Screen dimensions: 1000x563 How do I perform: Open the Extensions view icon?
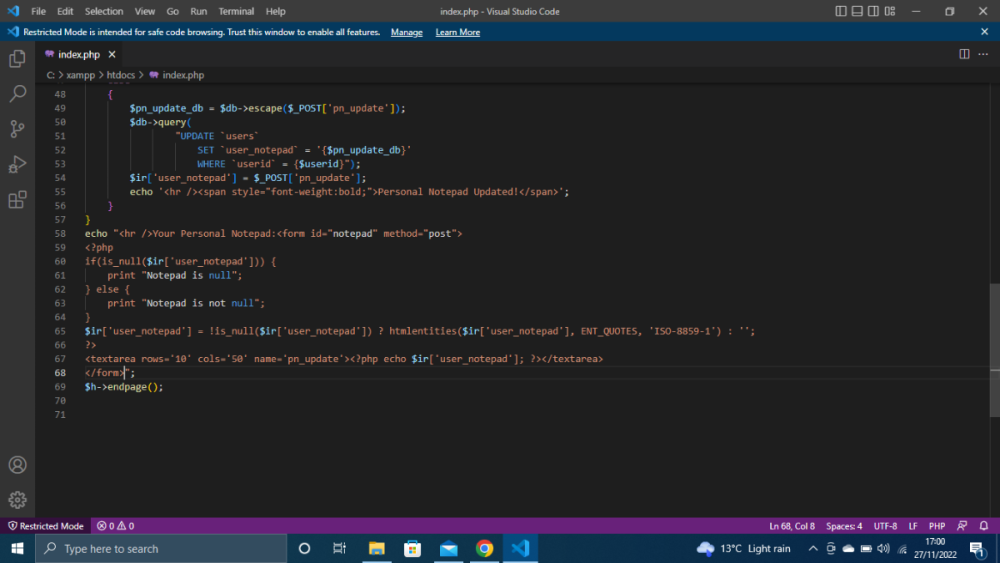pyautogui.click(x=17, y=199)
